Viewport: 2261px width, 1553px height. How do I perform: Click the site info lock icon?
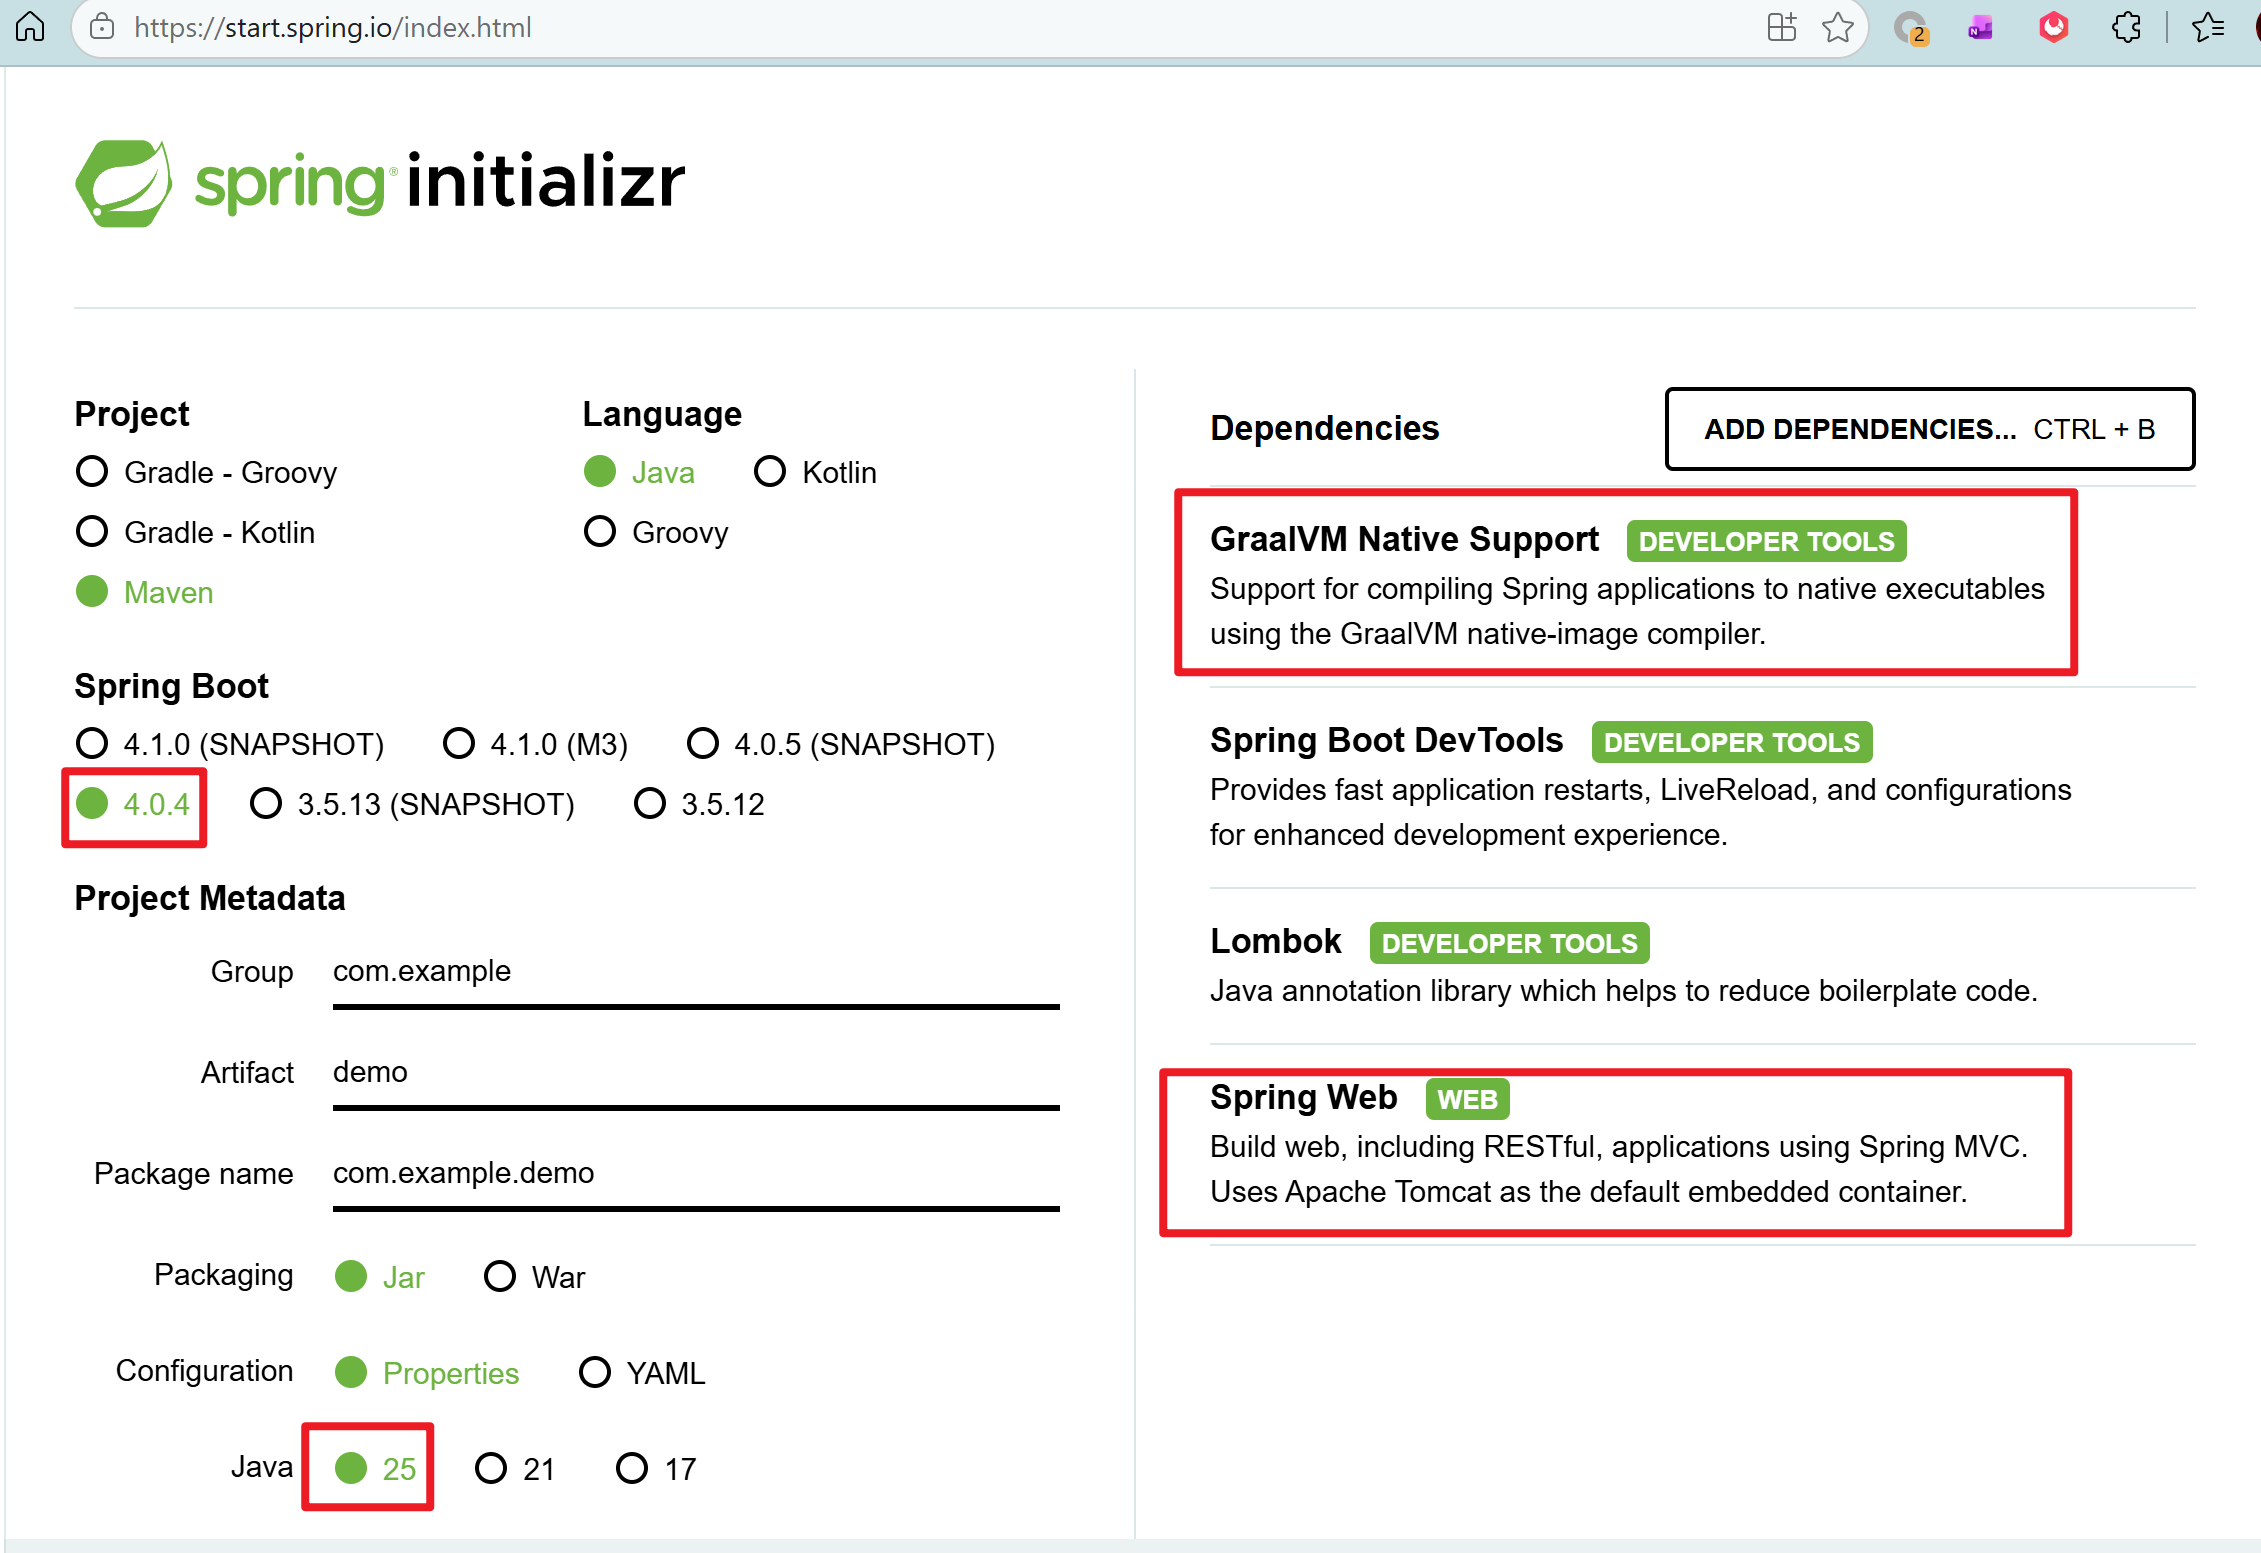coord(102,27)
